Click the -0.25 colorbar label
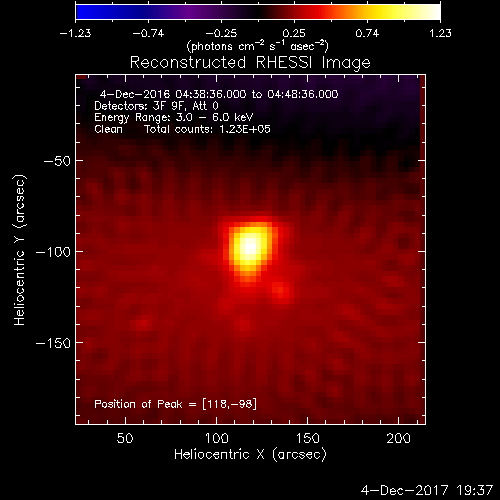The height and width of the screenshot is (500, 500). [221, 33]
